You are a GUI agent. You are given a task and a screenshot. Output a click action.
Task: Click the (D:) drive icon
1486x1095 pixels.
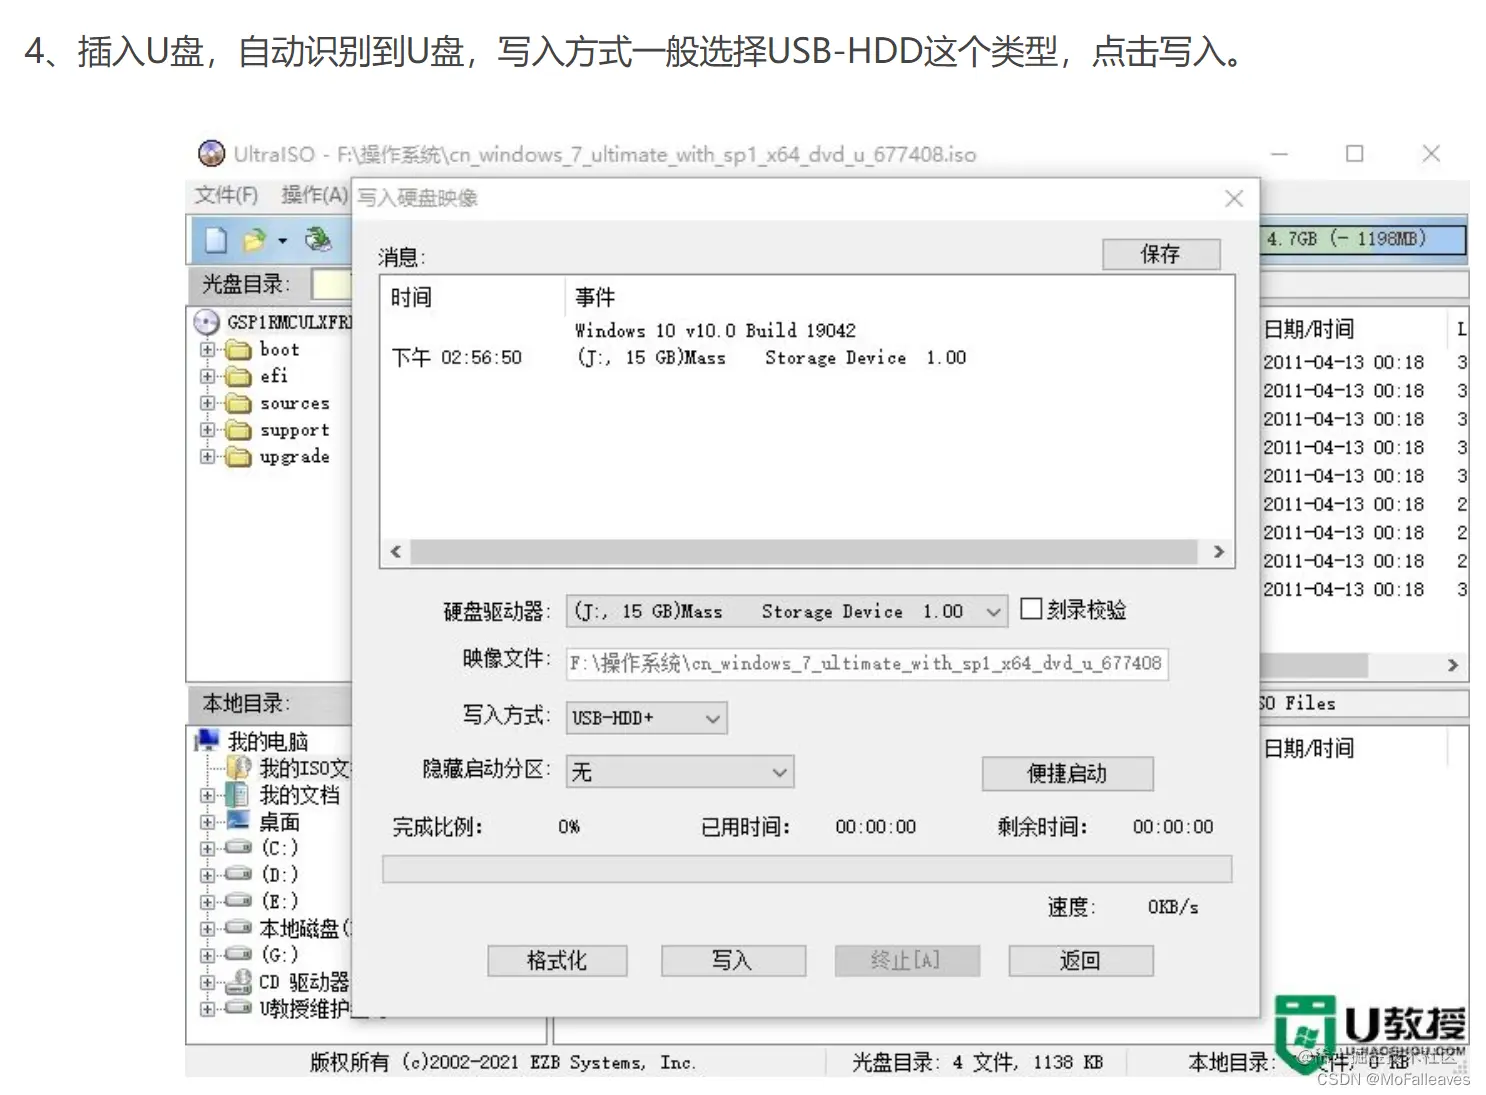point(237,874)
